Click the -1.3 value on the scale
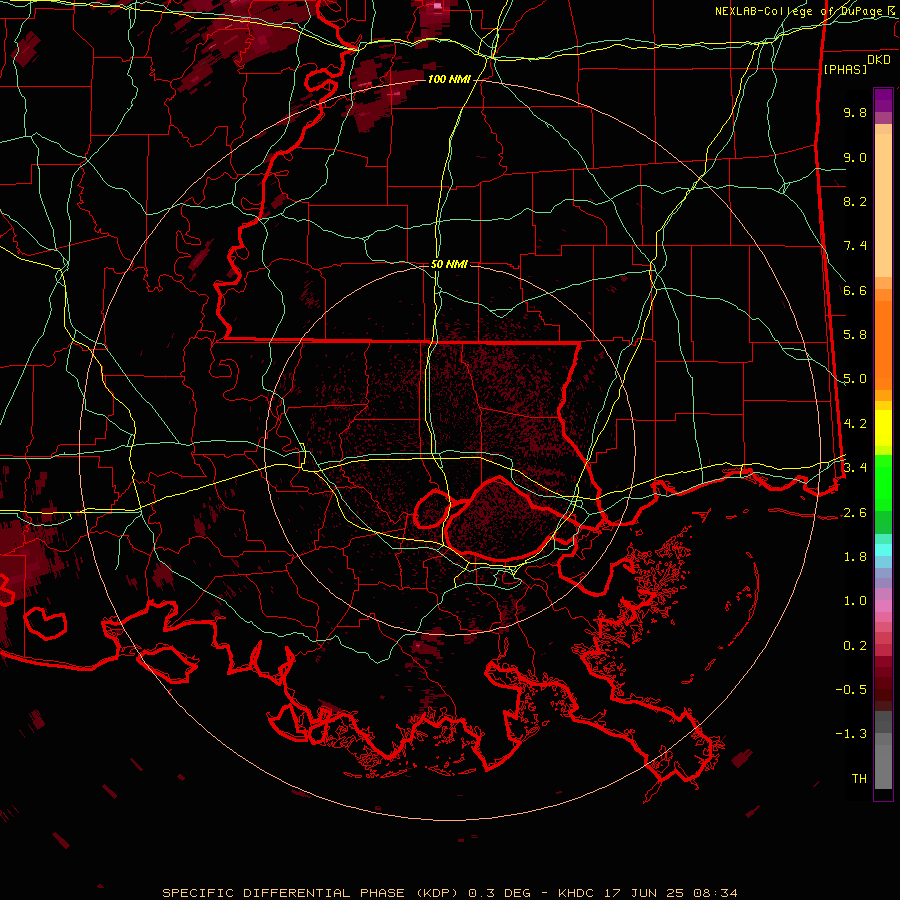 (851, 734)
